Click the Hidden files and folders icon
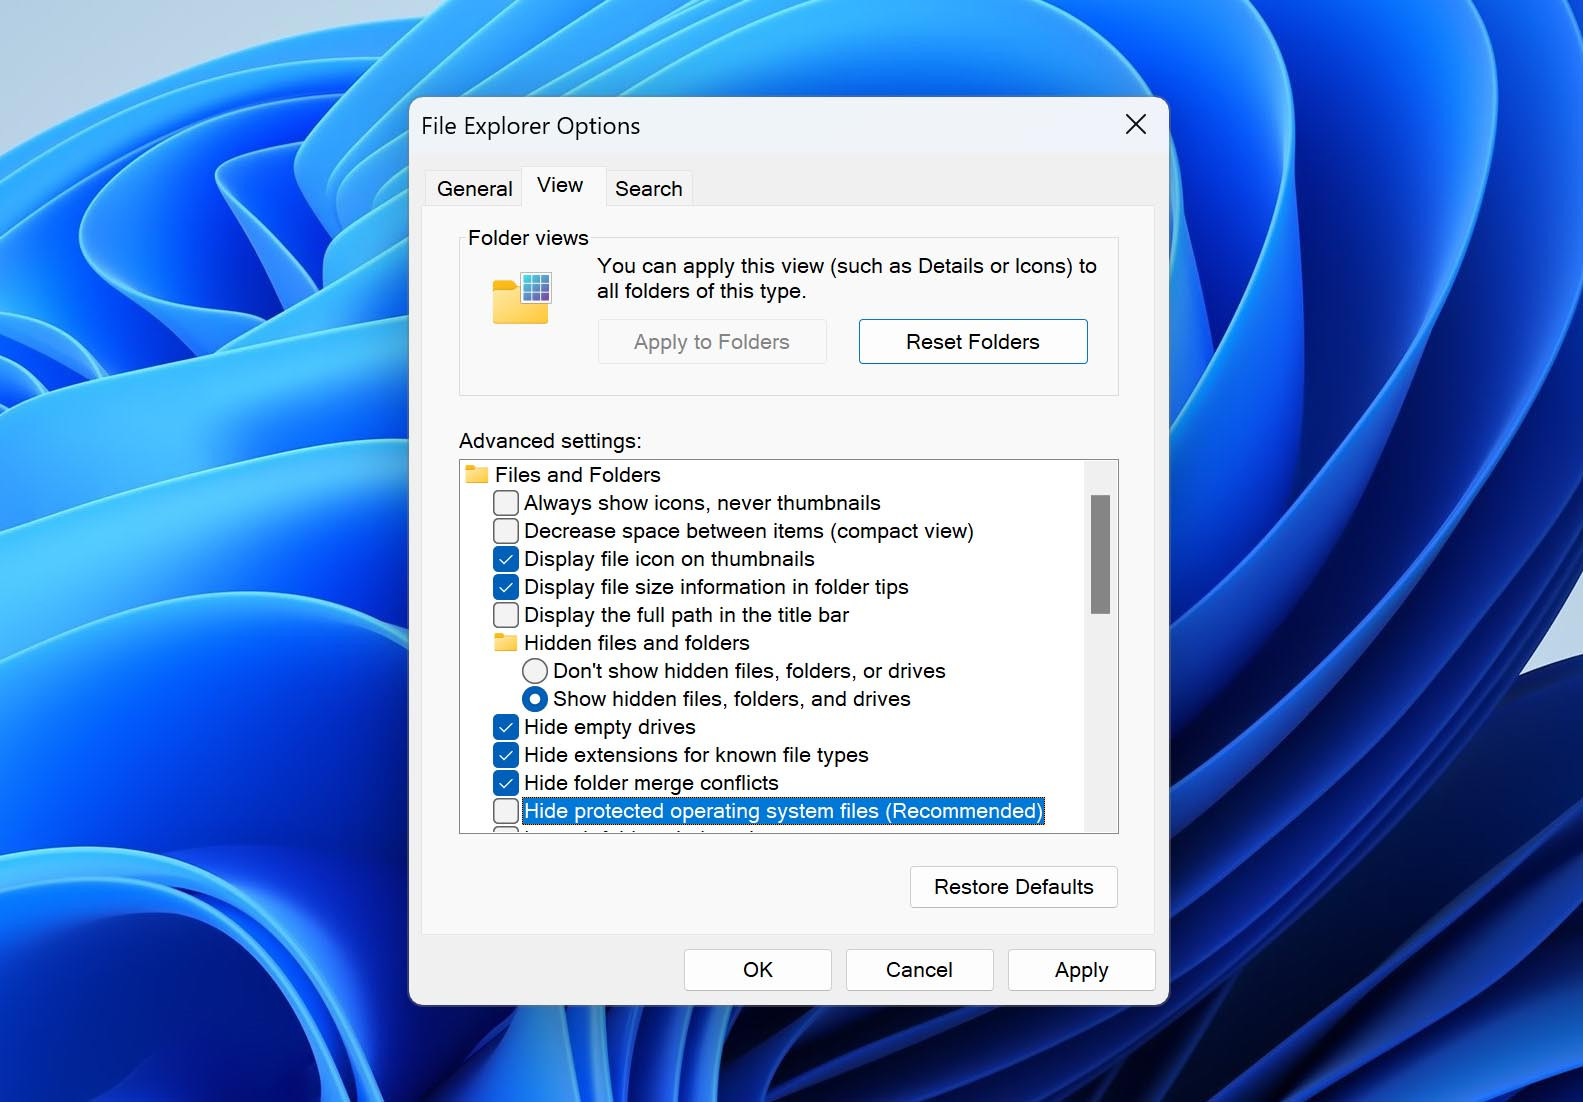The width and height of the screenshot is (1583, 1102). (506, 642)
